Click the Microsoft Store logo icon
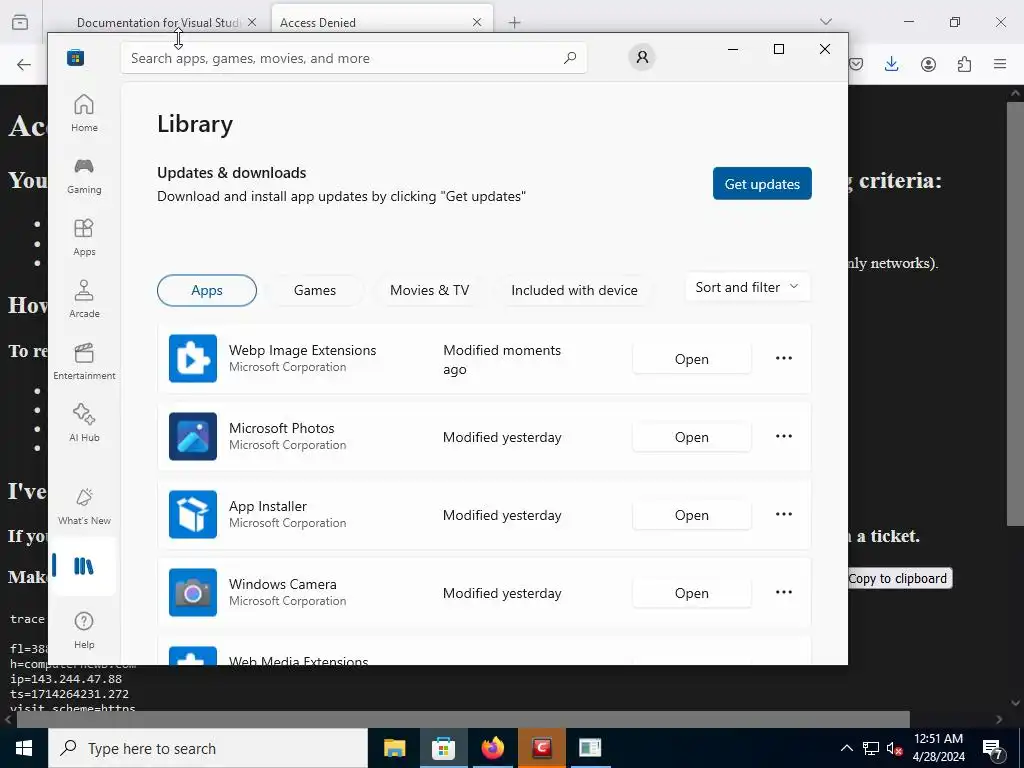This screenshot has width=1024, height=768. [x=75, y=57]
